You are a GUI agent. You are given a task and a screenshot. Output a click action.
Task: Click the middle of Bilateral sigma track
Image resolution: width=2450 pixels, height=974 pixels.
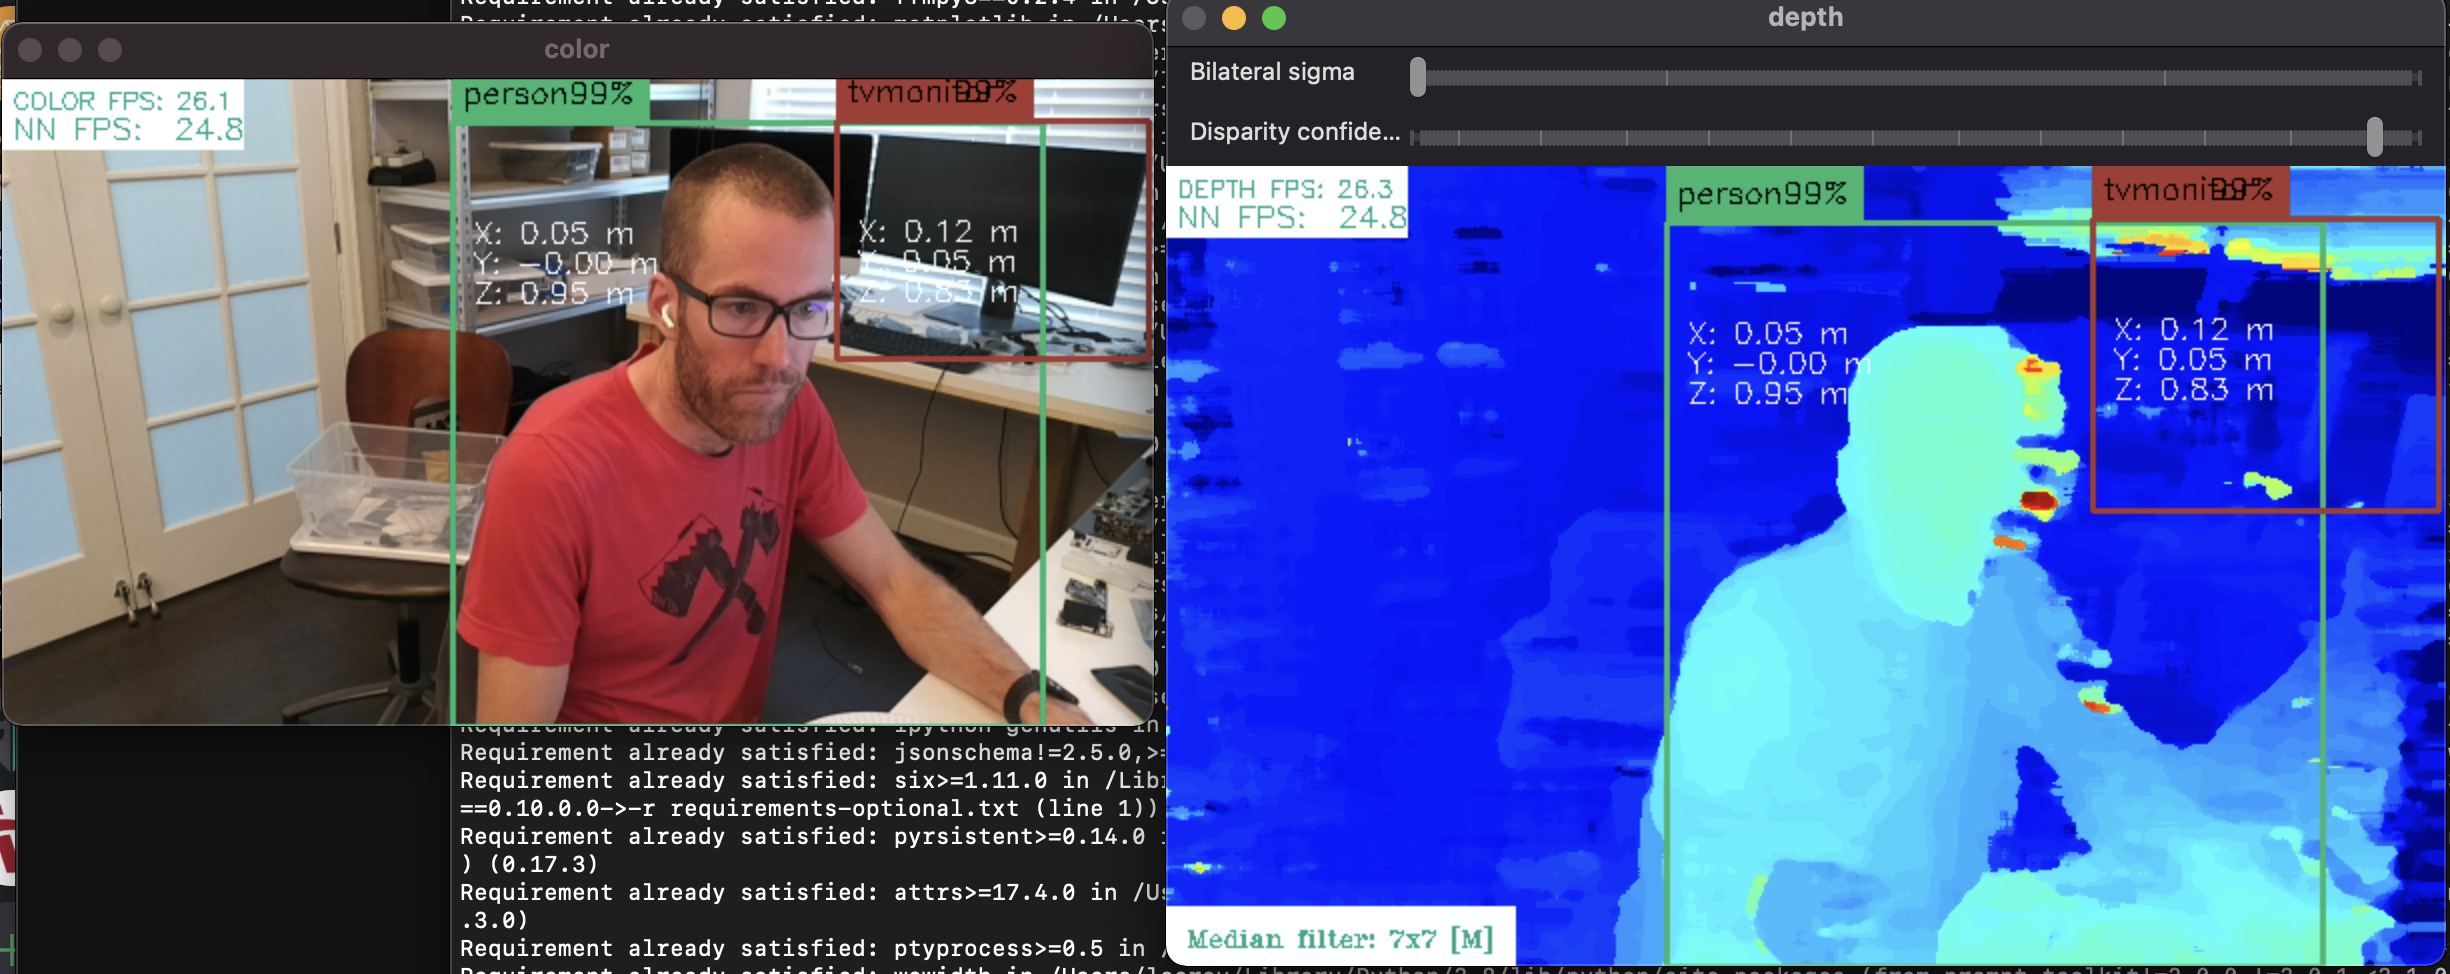1918,77
